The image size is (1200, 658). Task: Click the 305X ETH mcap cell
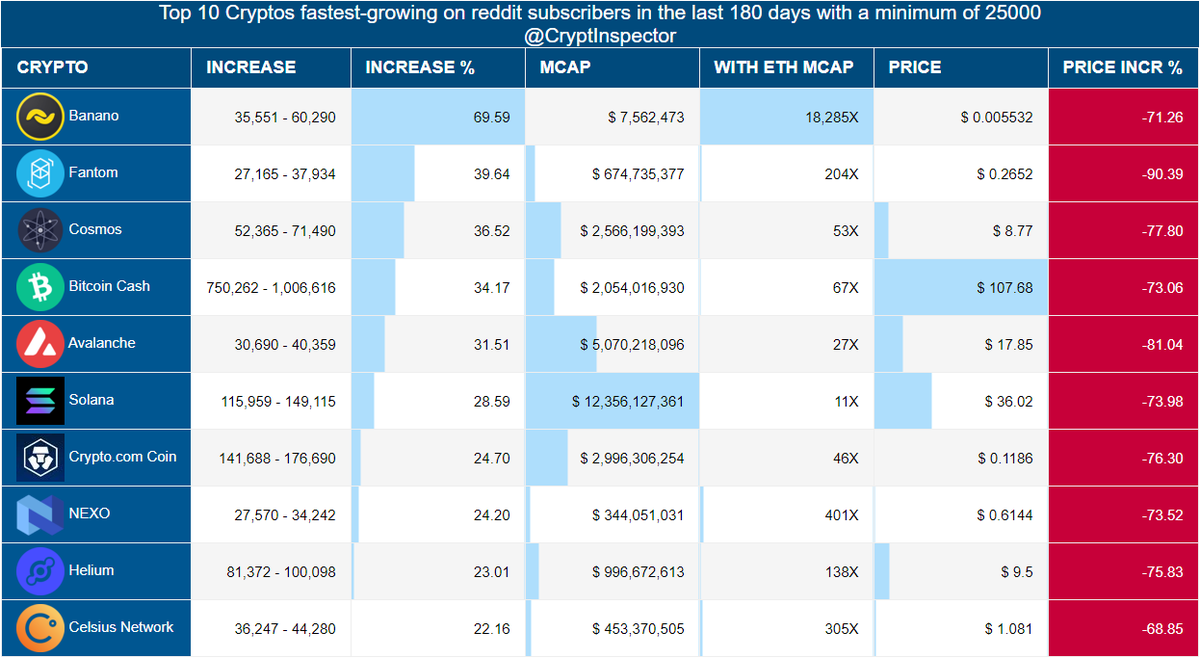787,630
